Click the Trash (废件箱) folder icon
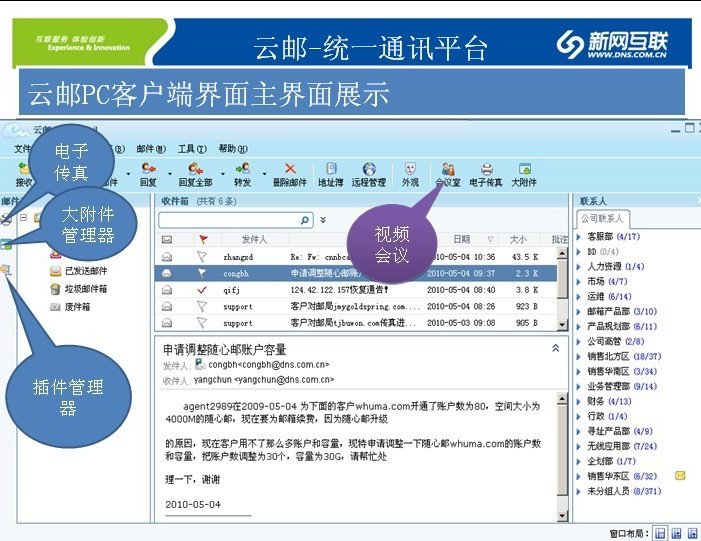This screenshot has height=541, width=701. pyautogui.click(x=55, y=307)
